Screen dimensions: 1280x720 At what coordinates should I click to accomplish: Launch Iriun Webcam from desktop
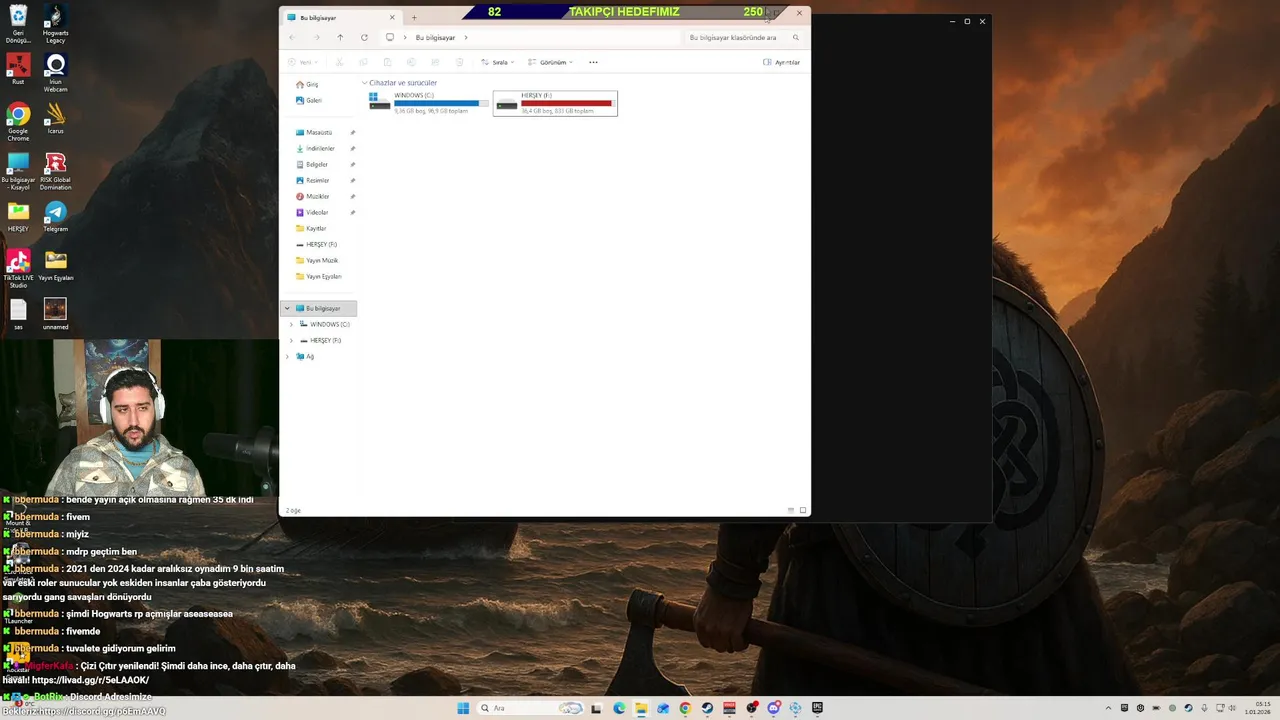point(55,73)
